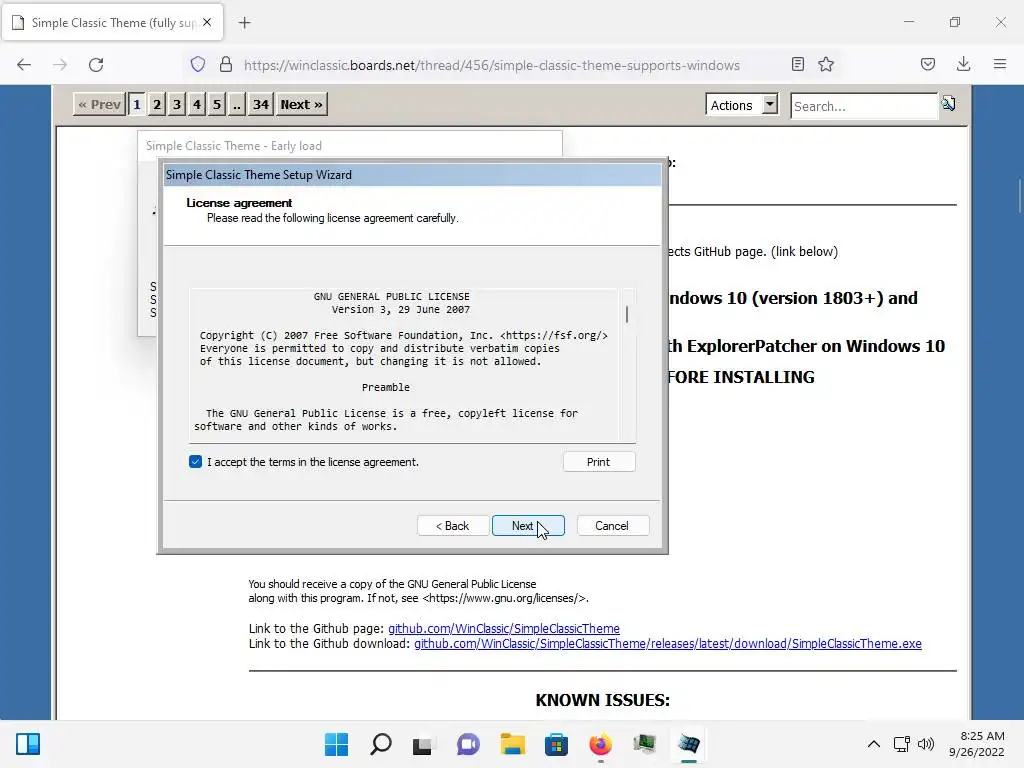Screen dimensions: 1024x768
Task: Open the downloads panel icon
Action: click(963, 65)
